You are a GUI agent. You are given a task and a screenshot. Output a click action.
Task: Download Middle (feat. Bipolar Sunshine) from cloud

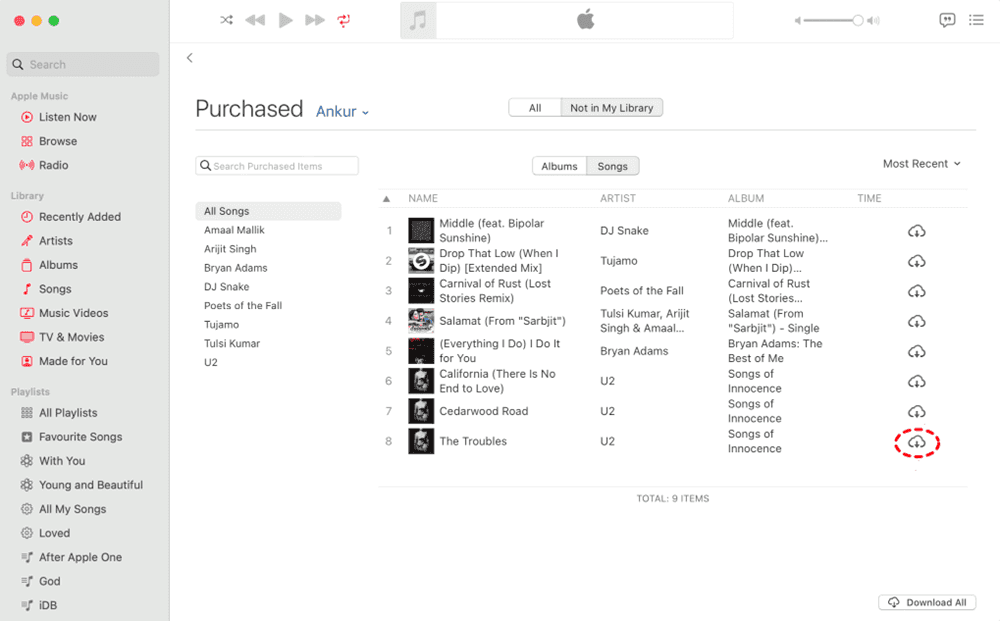pyautogui.click(x=916, y=231)
